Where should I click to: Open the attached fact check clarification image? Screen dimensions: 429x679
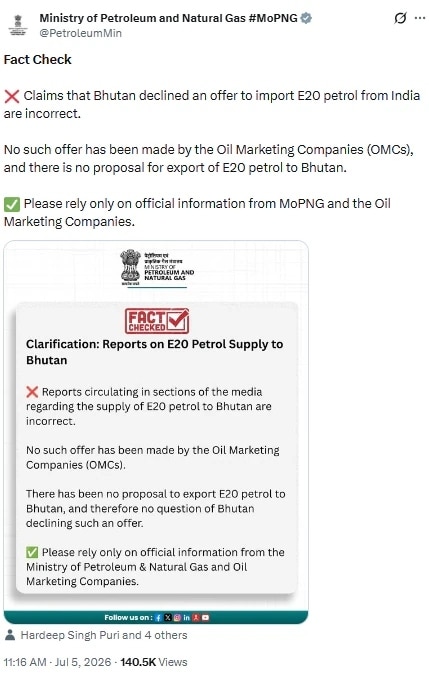pyautogui.click(x=156, y=432)
